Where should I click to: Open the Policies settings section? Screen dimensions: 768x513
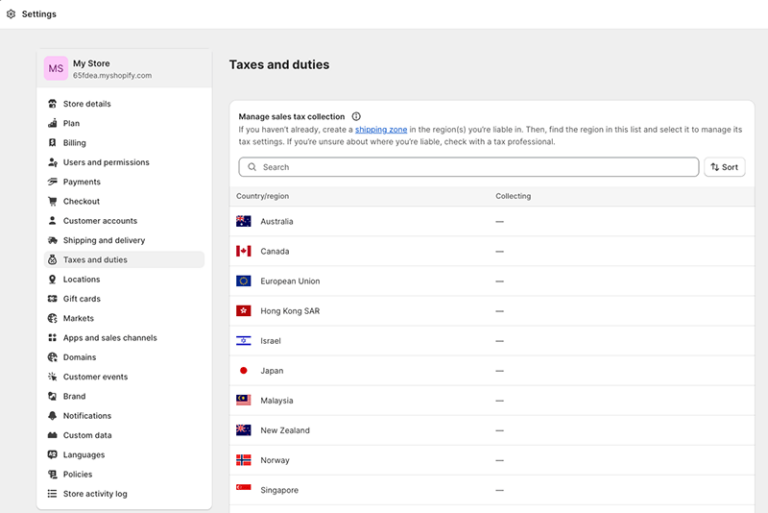pos(77,474)
